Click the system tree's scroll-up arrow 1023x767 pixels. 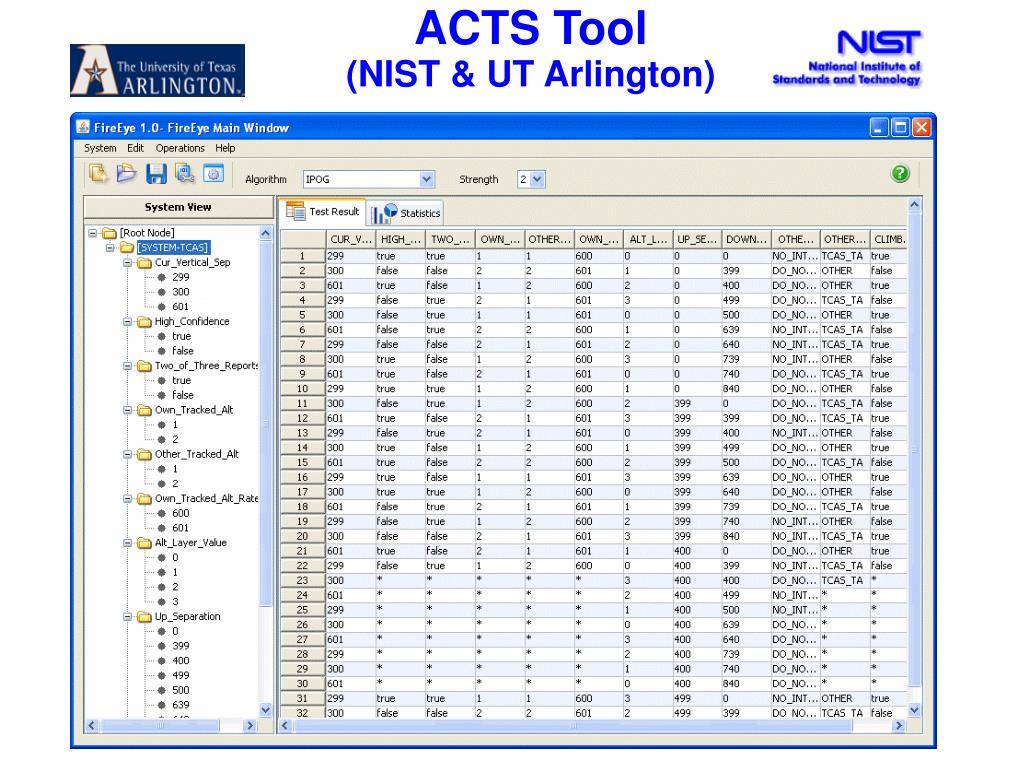[266, 232]
